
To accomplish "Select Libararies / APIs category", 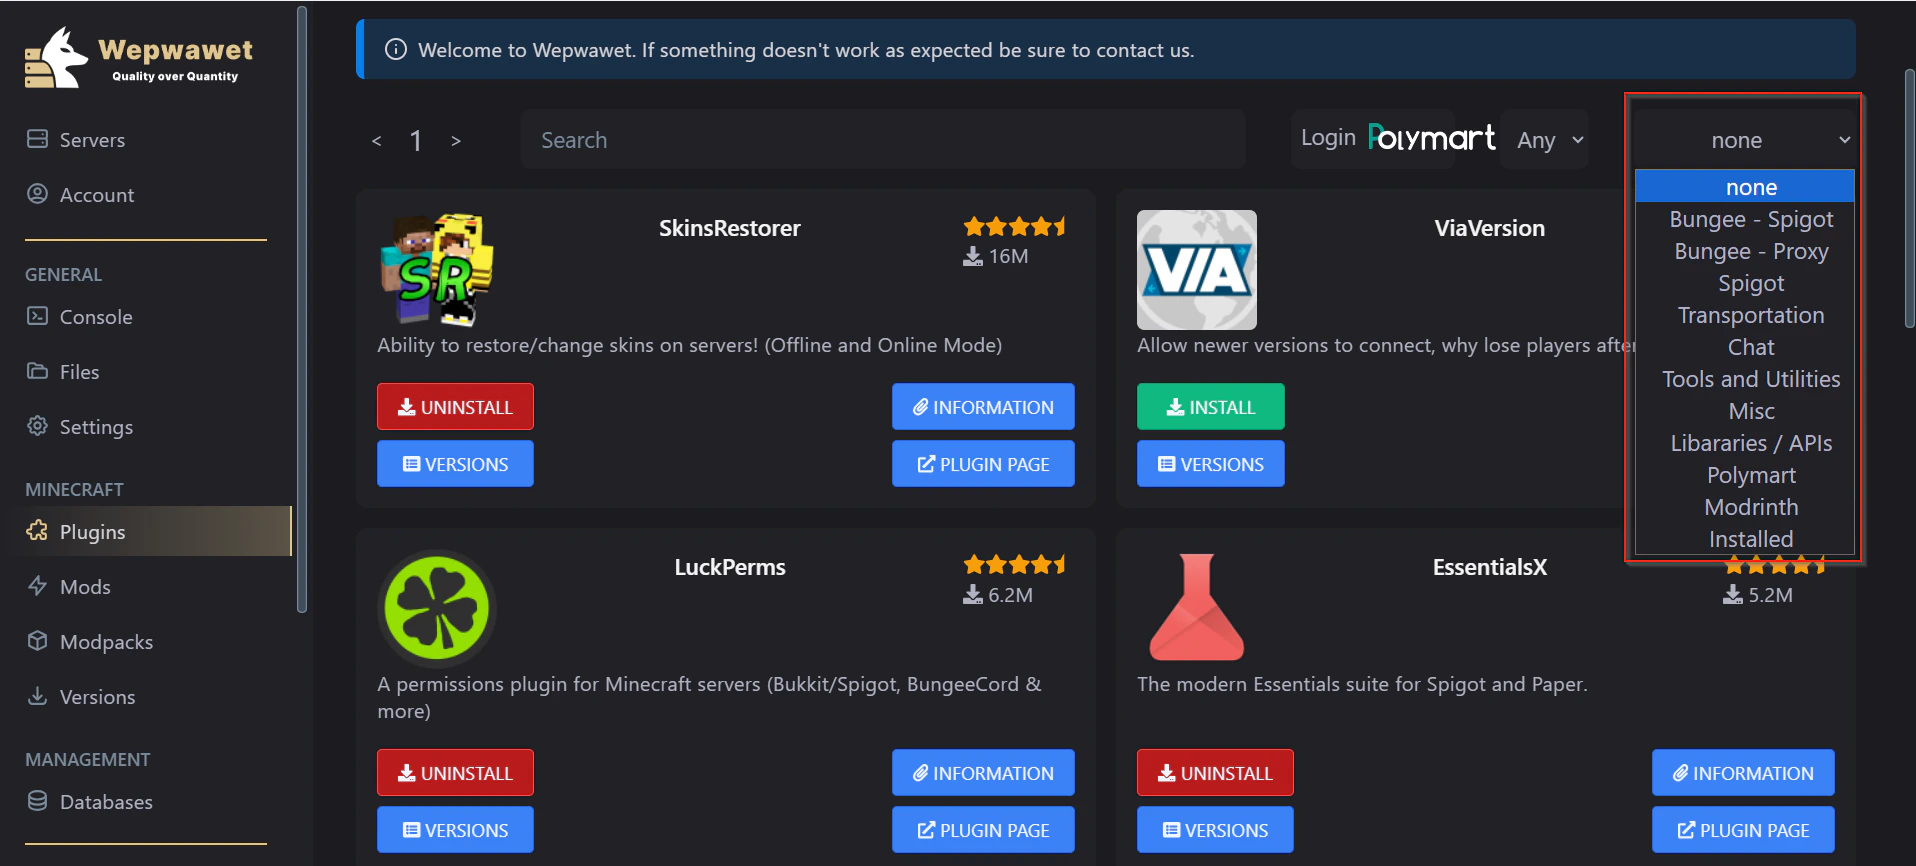I will coord(1745,443).
